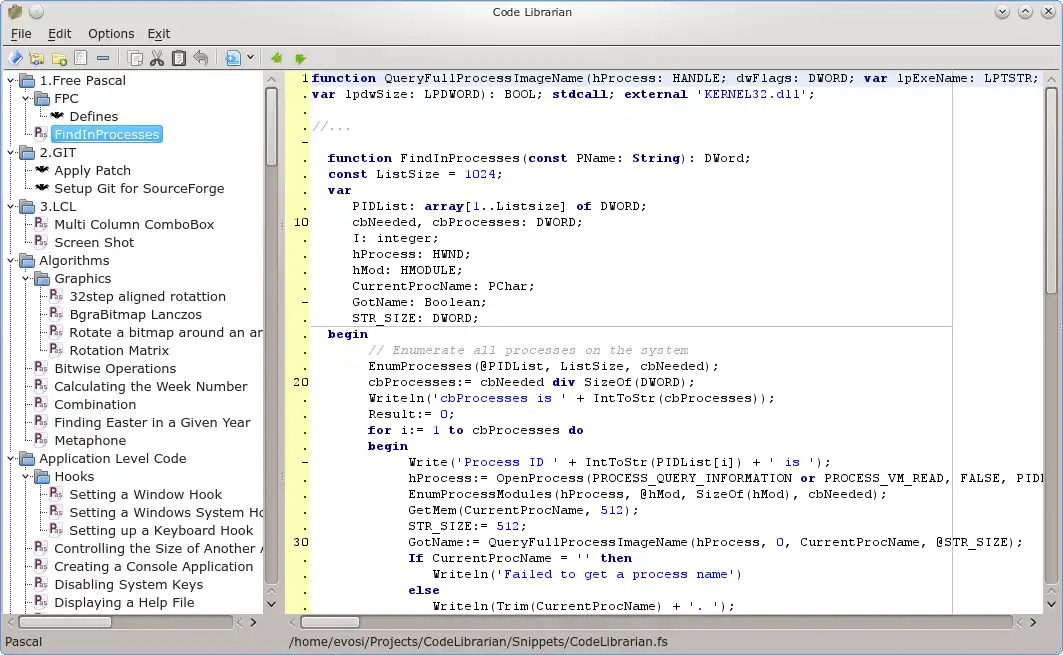Click the code editor horizontal scrollbar thumb
Screen dimensions: 1063x655
click(x=330, y=622)
